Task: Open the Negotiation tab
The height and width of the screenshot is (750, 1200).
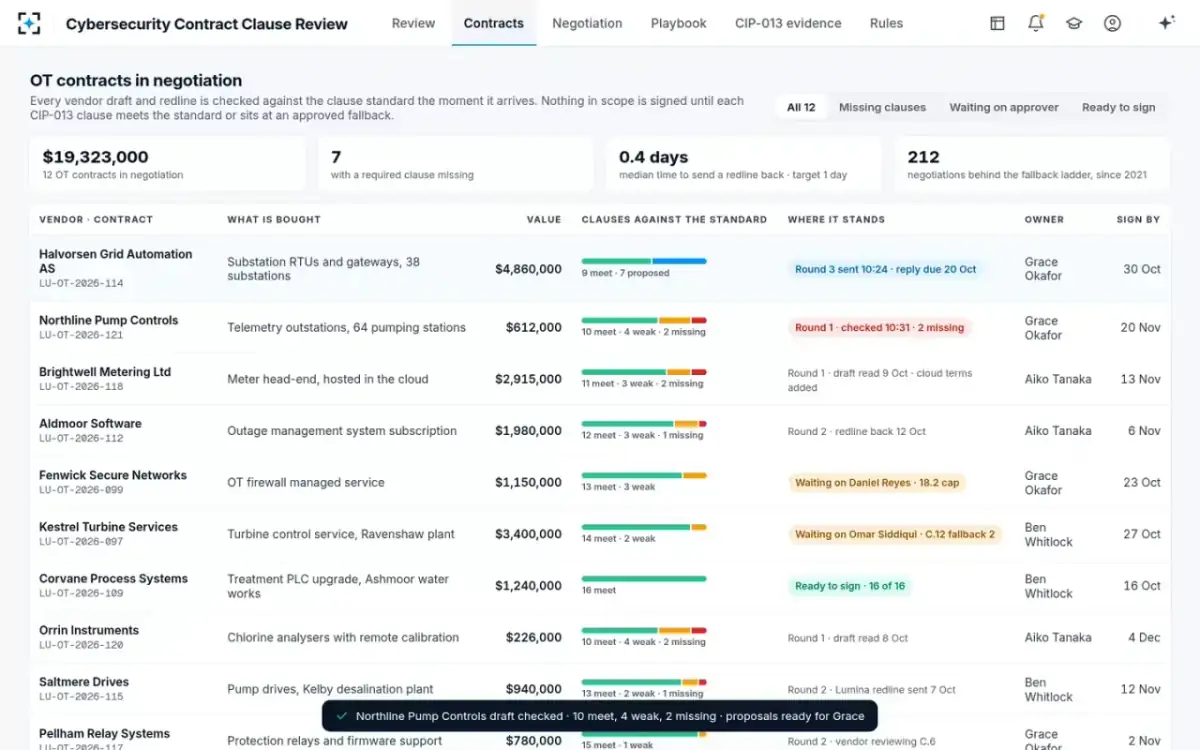Action: coord(587,23)
